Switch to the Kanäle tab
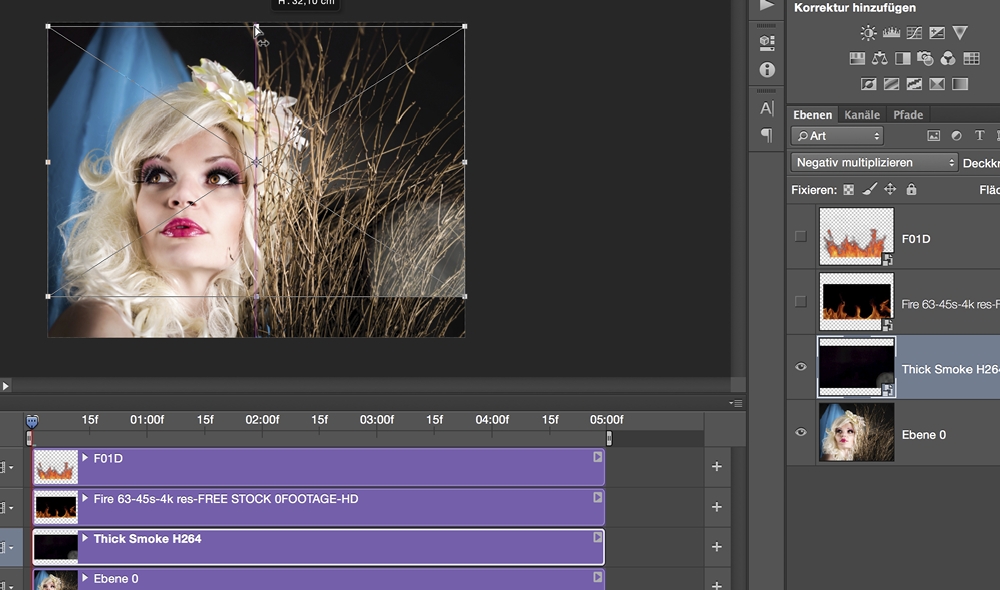Image resolution: width=1000 pixels, height=590 pixels. click(x=861, y=115)
